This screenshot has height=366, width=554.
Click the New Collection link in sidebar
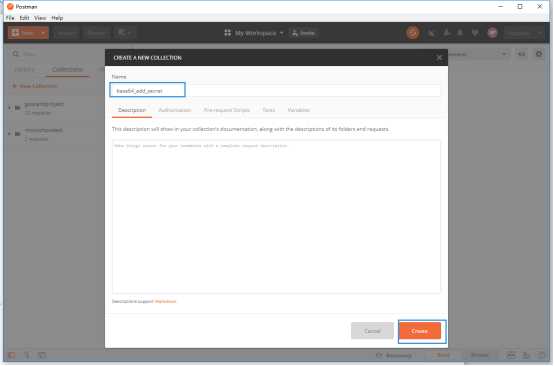(35, 86)
